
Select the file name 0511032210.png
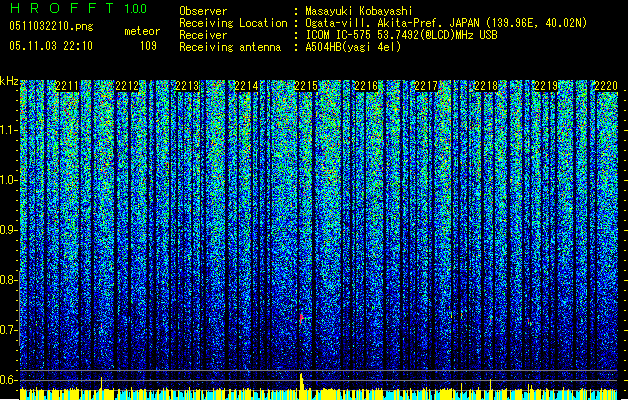tap(51, 27)
